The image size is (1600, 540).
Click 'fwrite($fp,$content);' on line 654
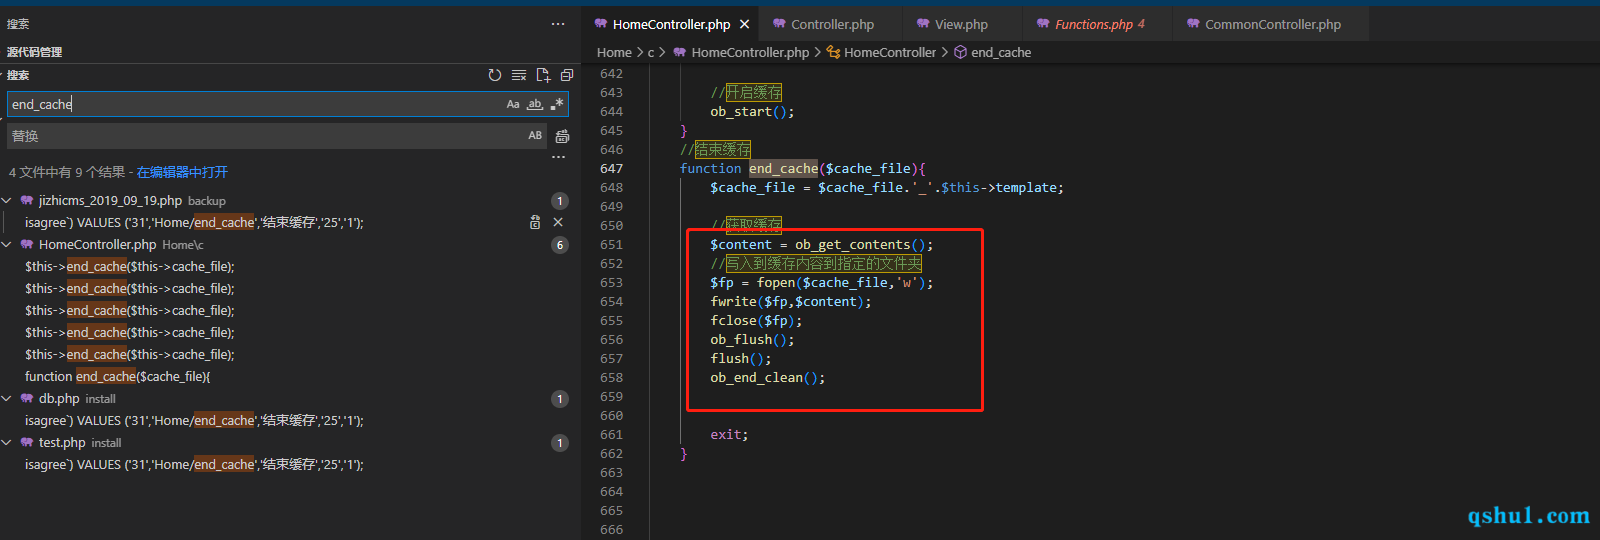tap(791, 301)
